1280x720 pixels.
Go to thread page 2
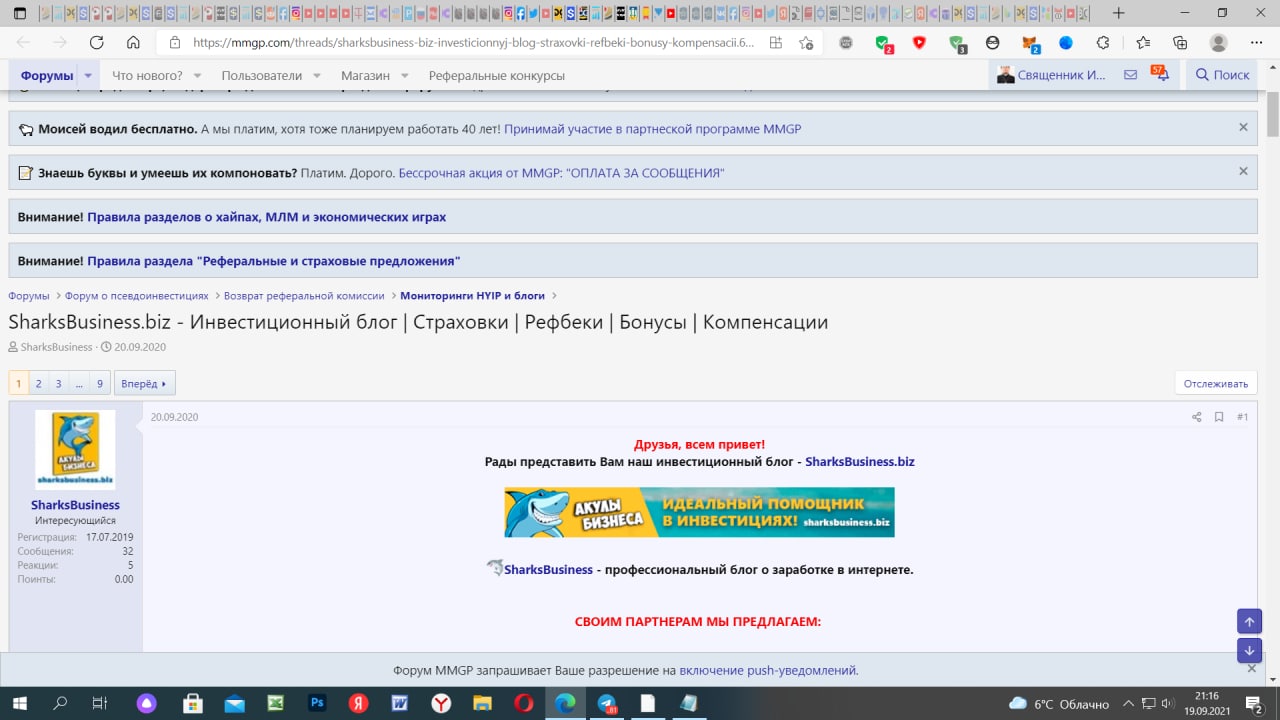[38, 383]
